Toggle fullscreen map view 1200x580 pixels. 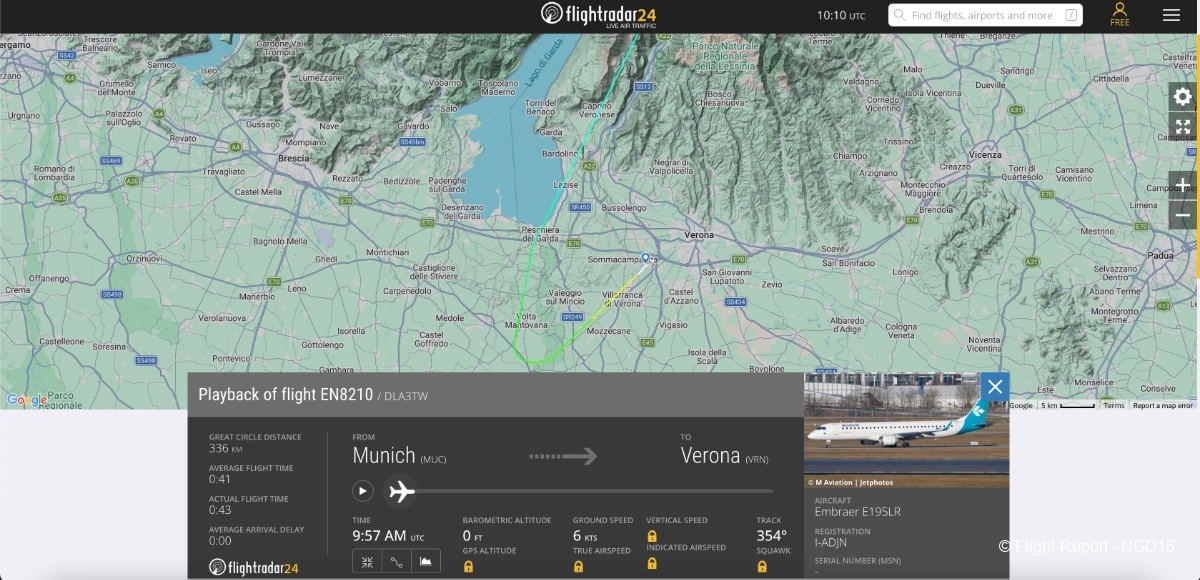[1183, 126]
